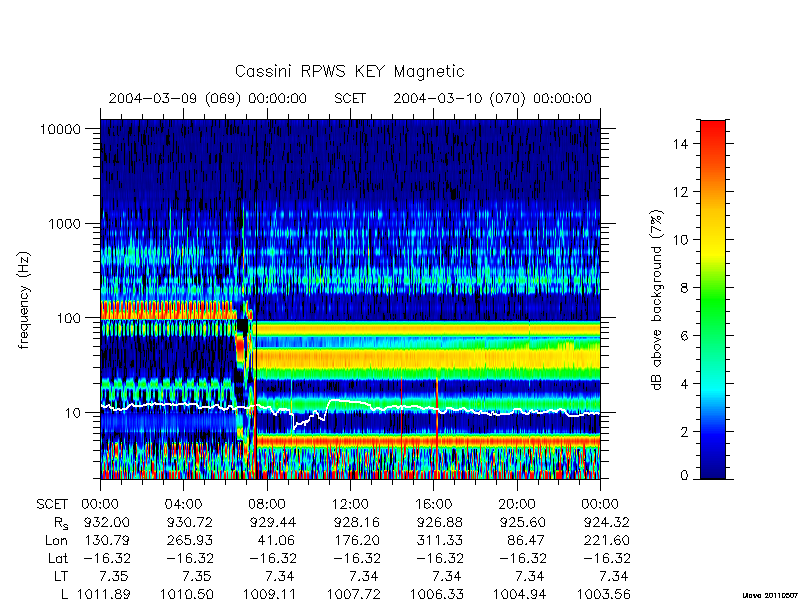Click the SCET label between the date headers
This screenshot has height=600, width=800.
(350, 98)
